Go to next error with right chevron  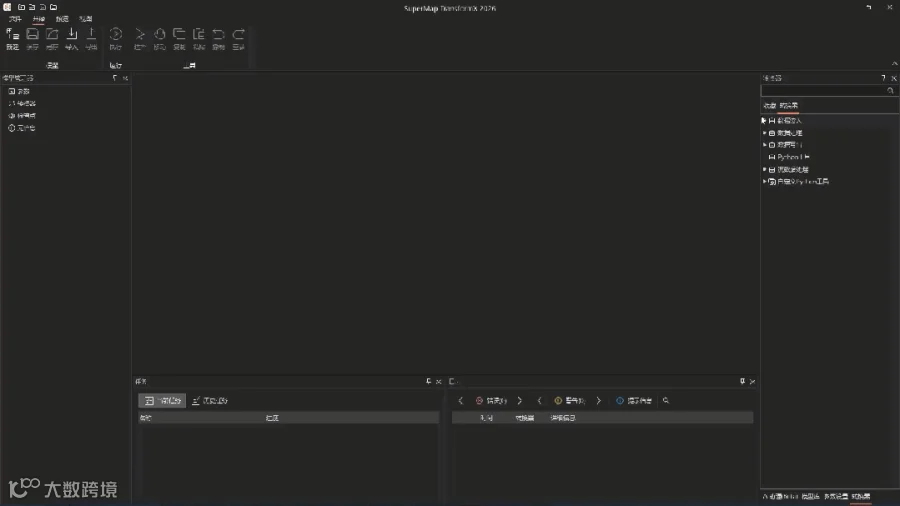click(519, 400)
